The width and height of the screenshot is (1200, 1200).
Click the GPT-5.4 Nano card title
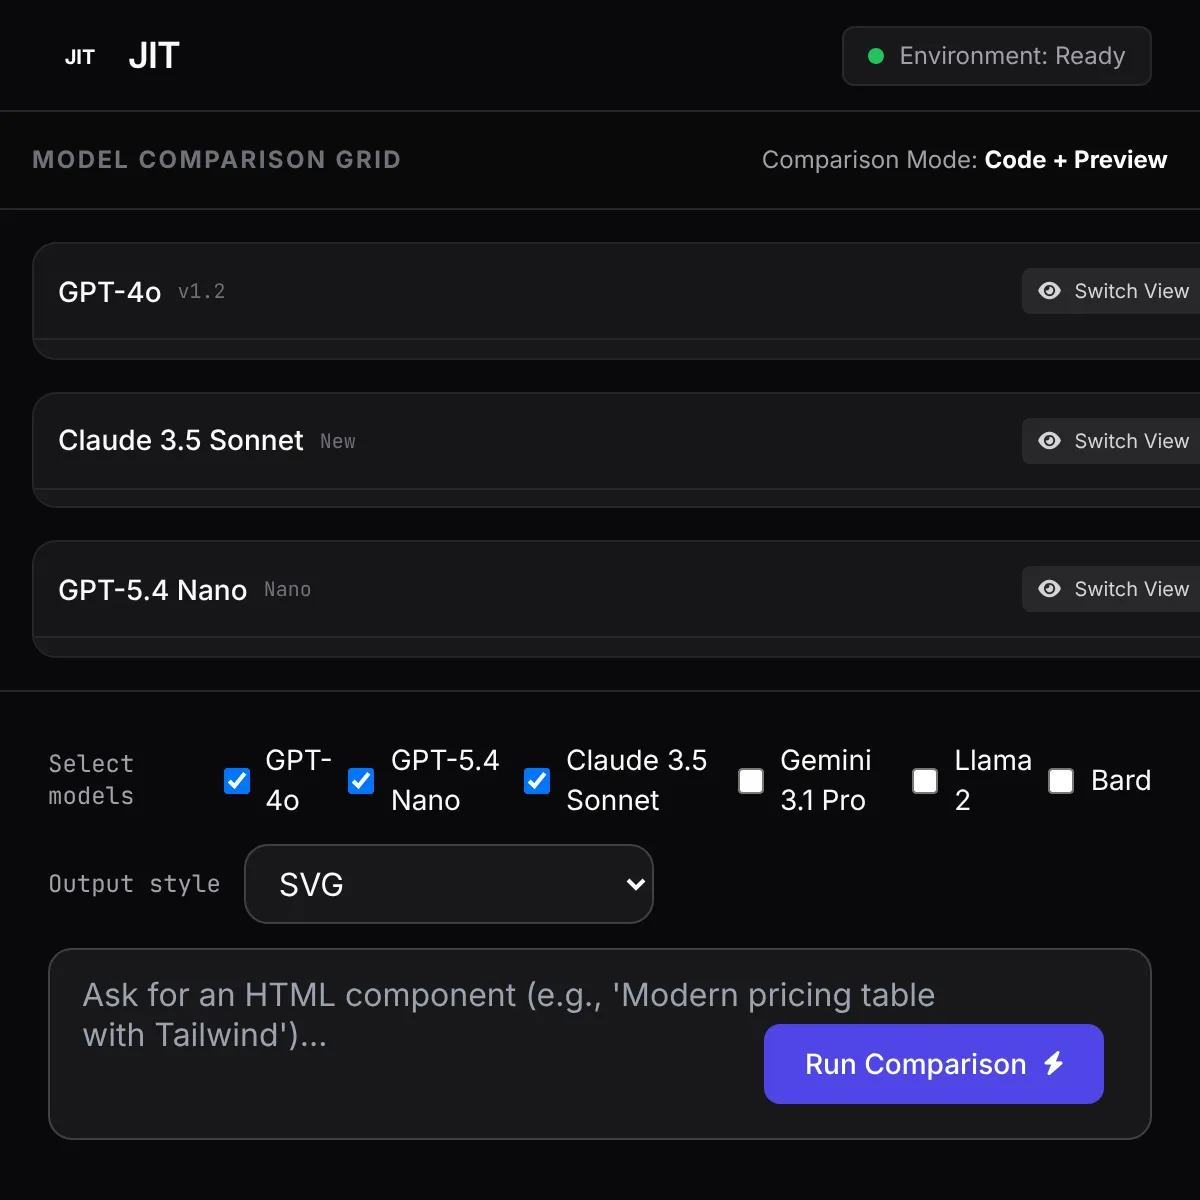point(153,590)
